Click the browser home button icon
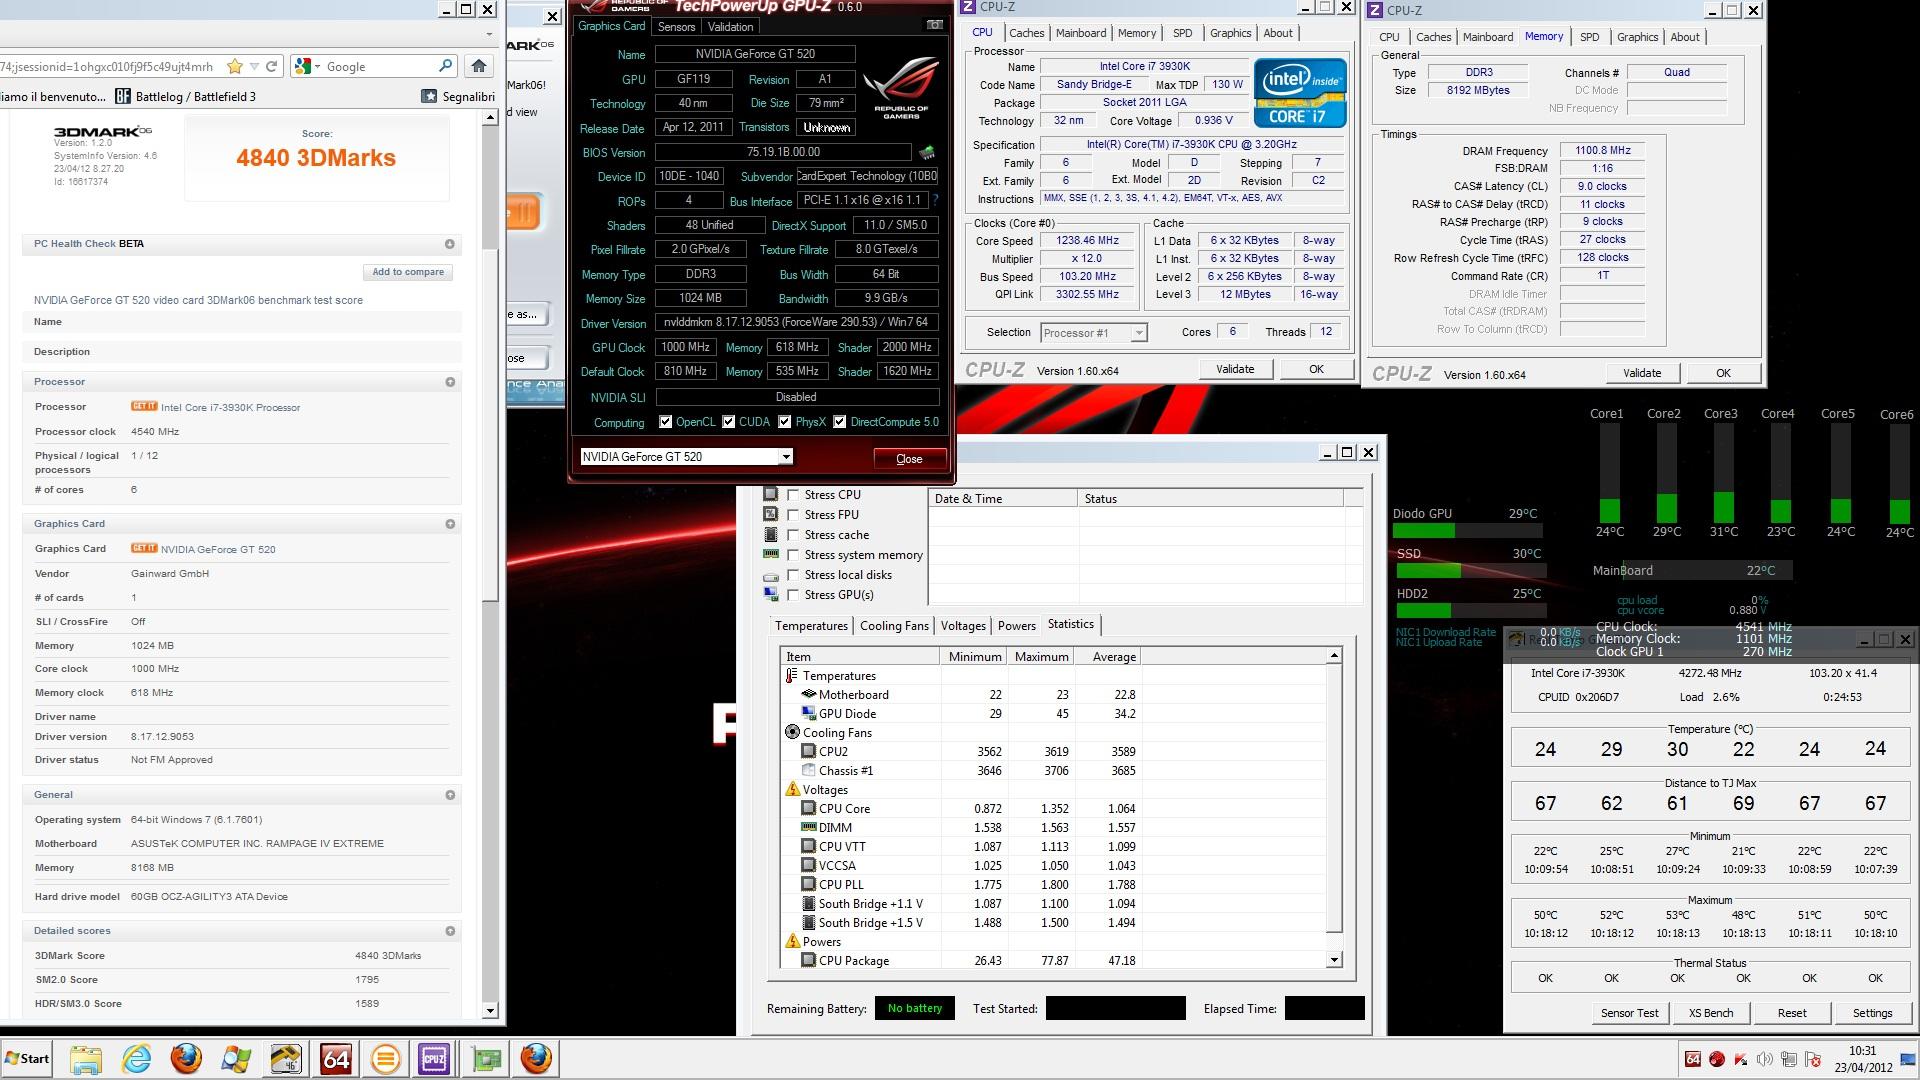 tap(478, 66)
